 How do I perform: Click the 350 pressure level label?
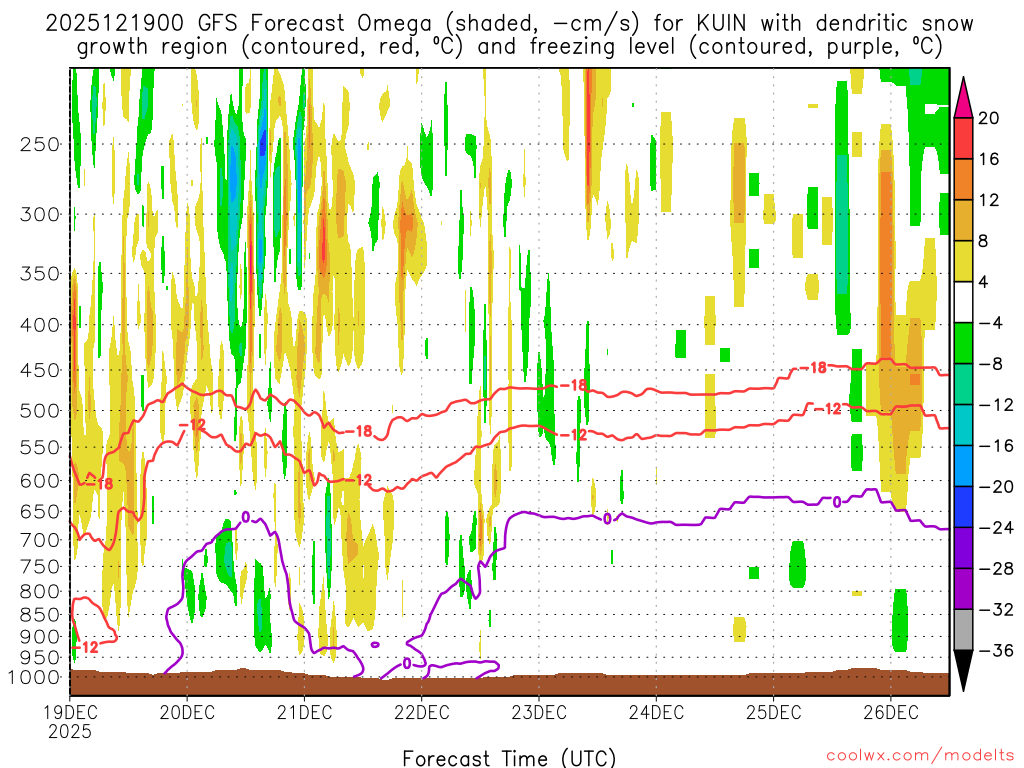click(x=40, y=273)
